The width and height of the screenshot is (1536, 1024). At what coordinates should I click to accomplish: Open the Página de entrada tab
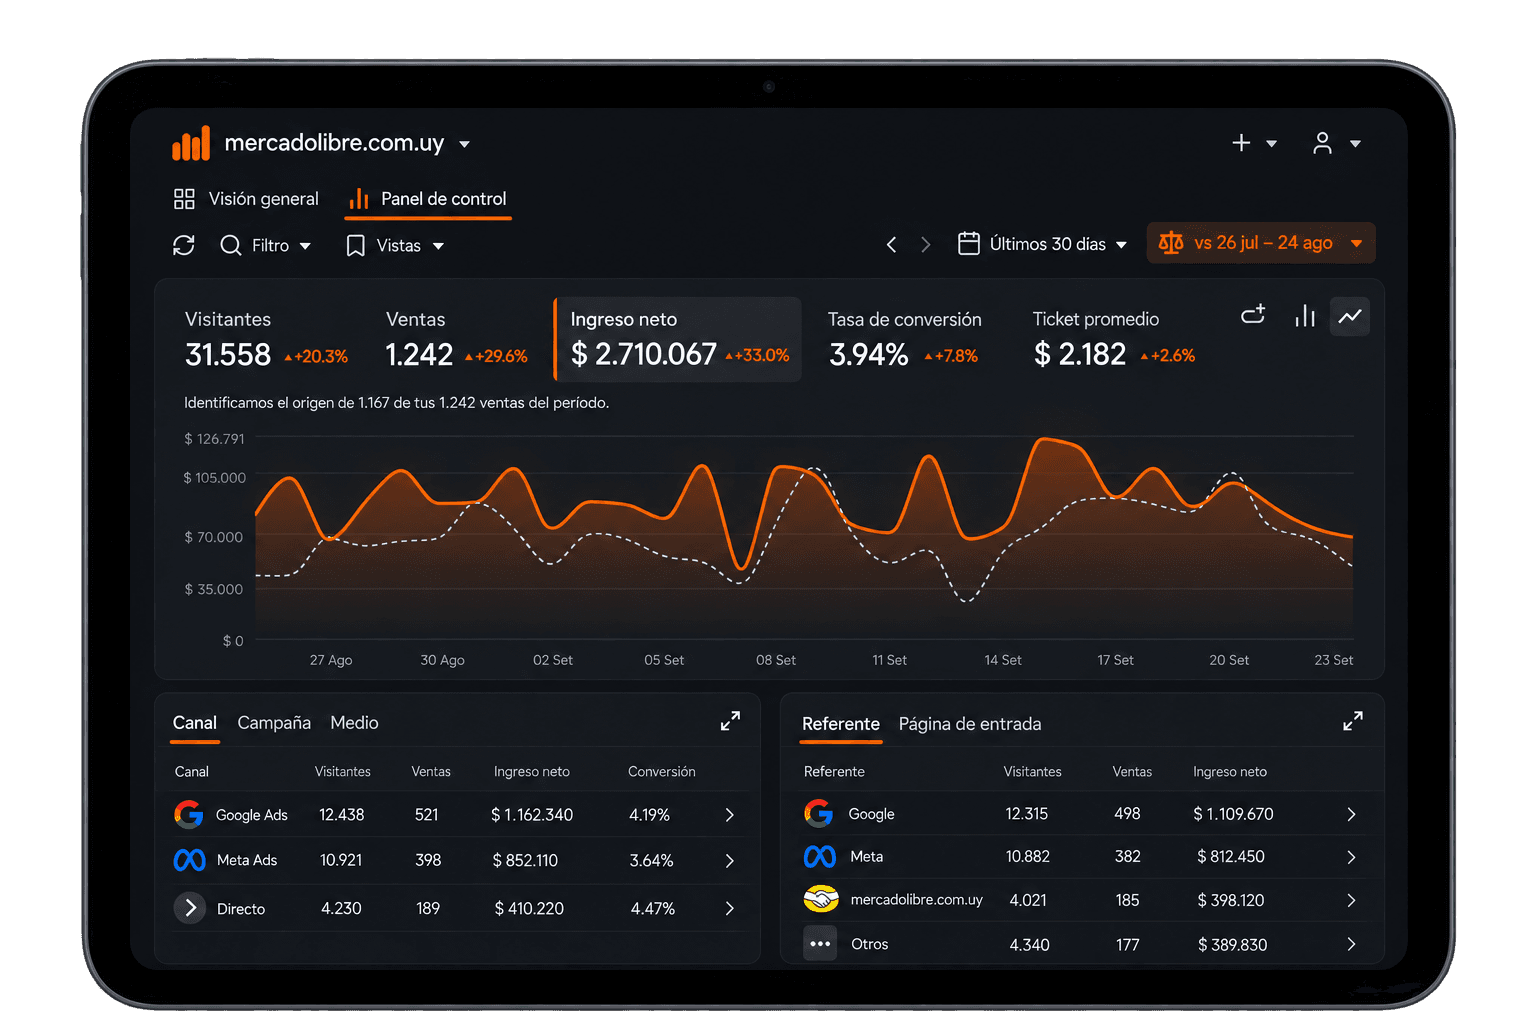point(970,723)
